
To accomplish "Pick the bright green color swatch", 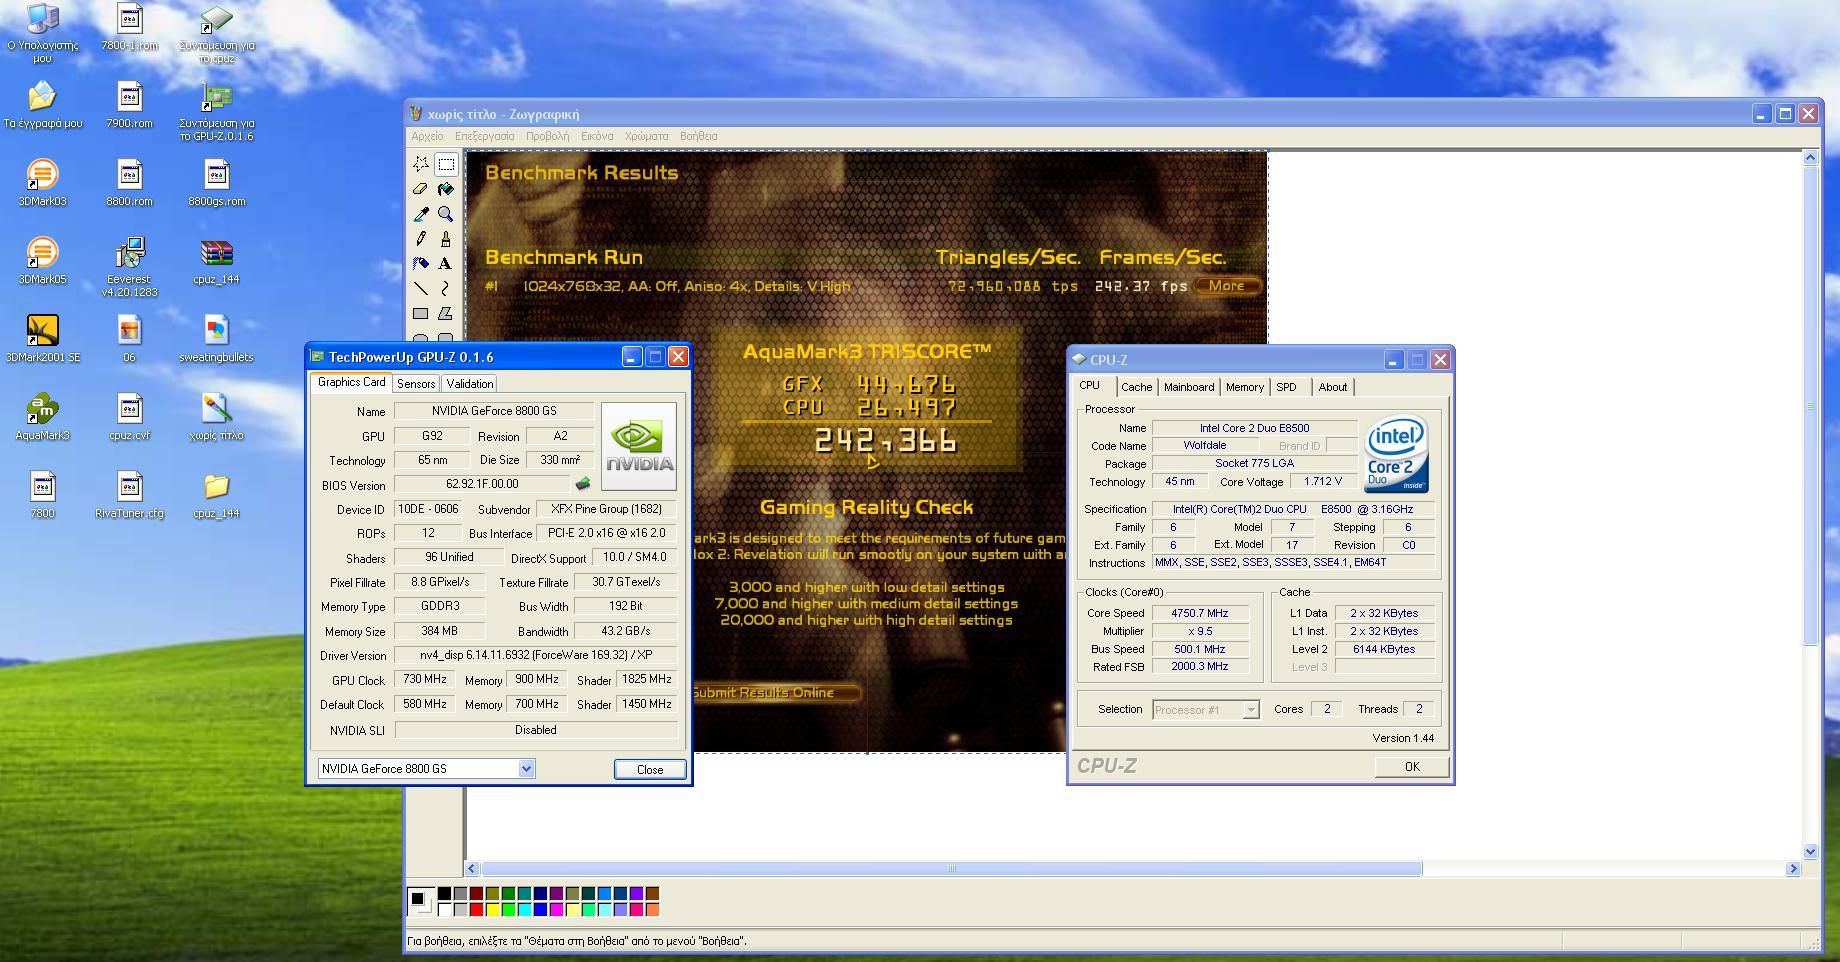I will [508, 910].
